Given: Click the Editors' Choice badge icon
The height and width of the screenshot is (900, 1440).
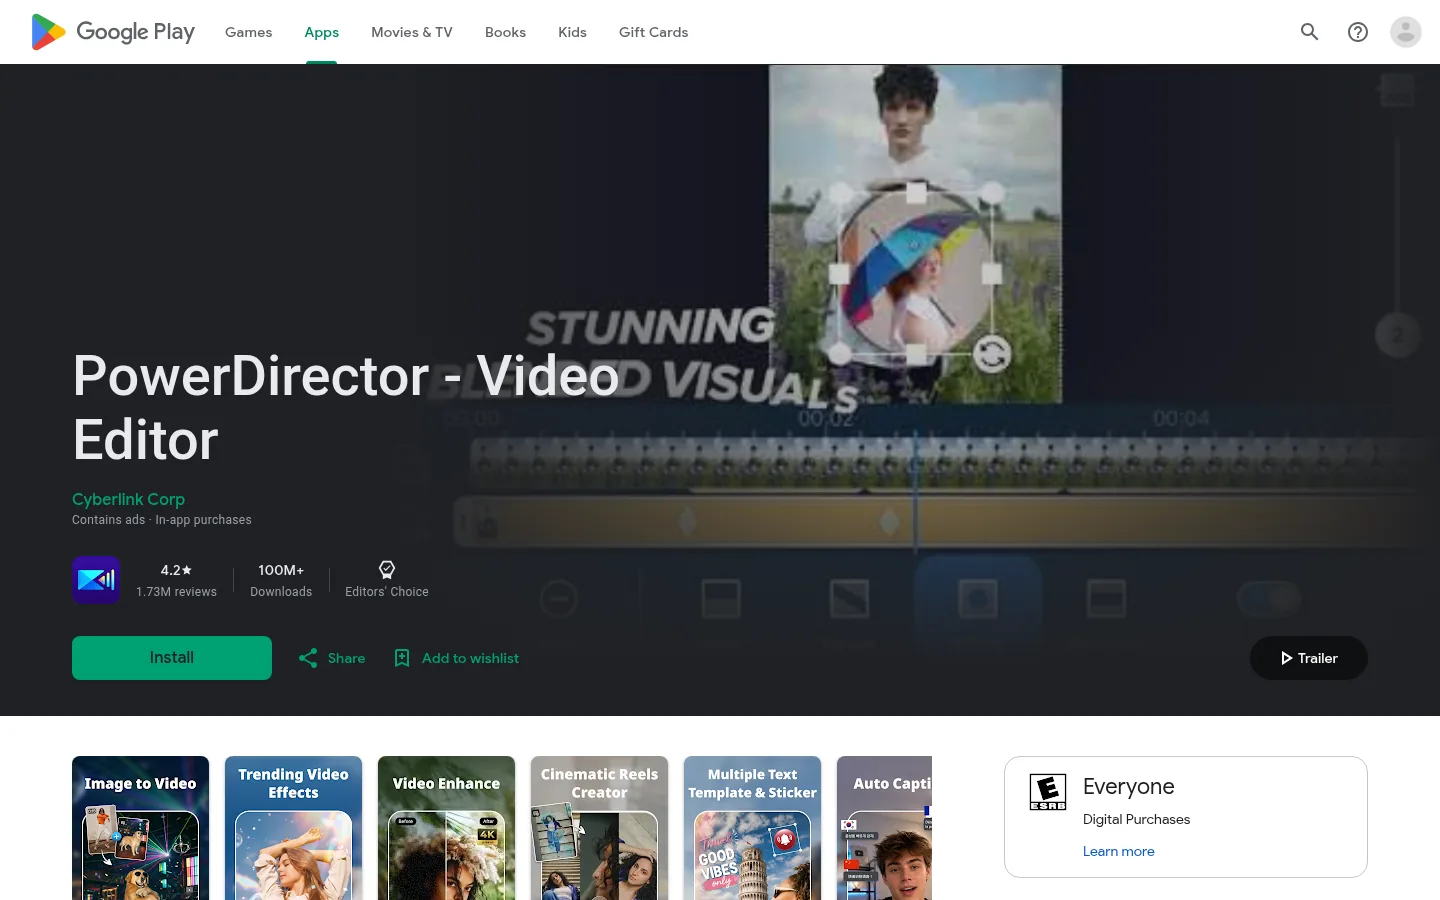Looking at the screenshot, I should point(387,570).
